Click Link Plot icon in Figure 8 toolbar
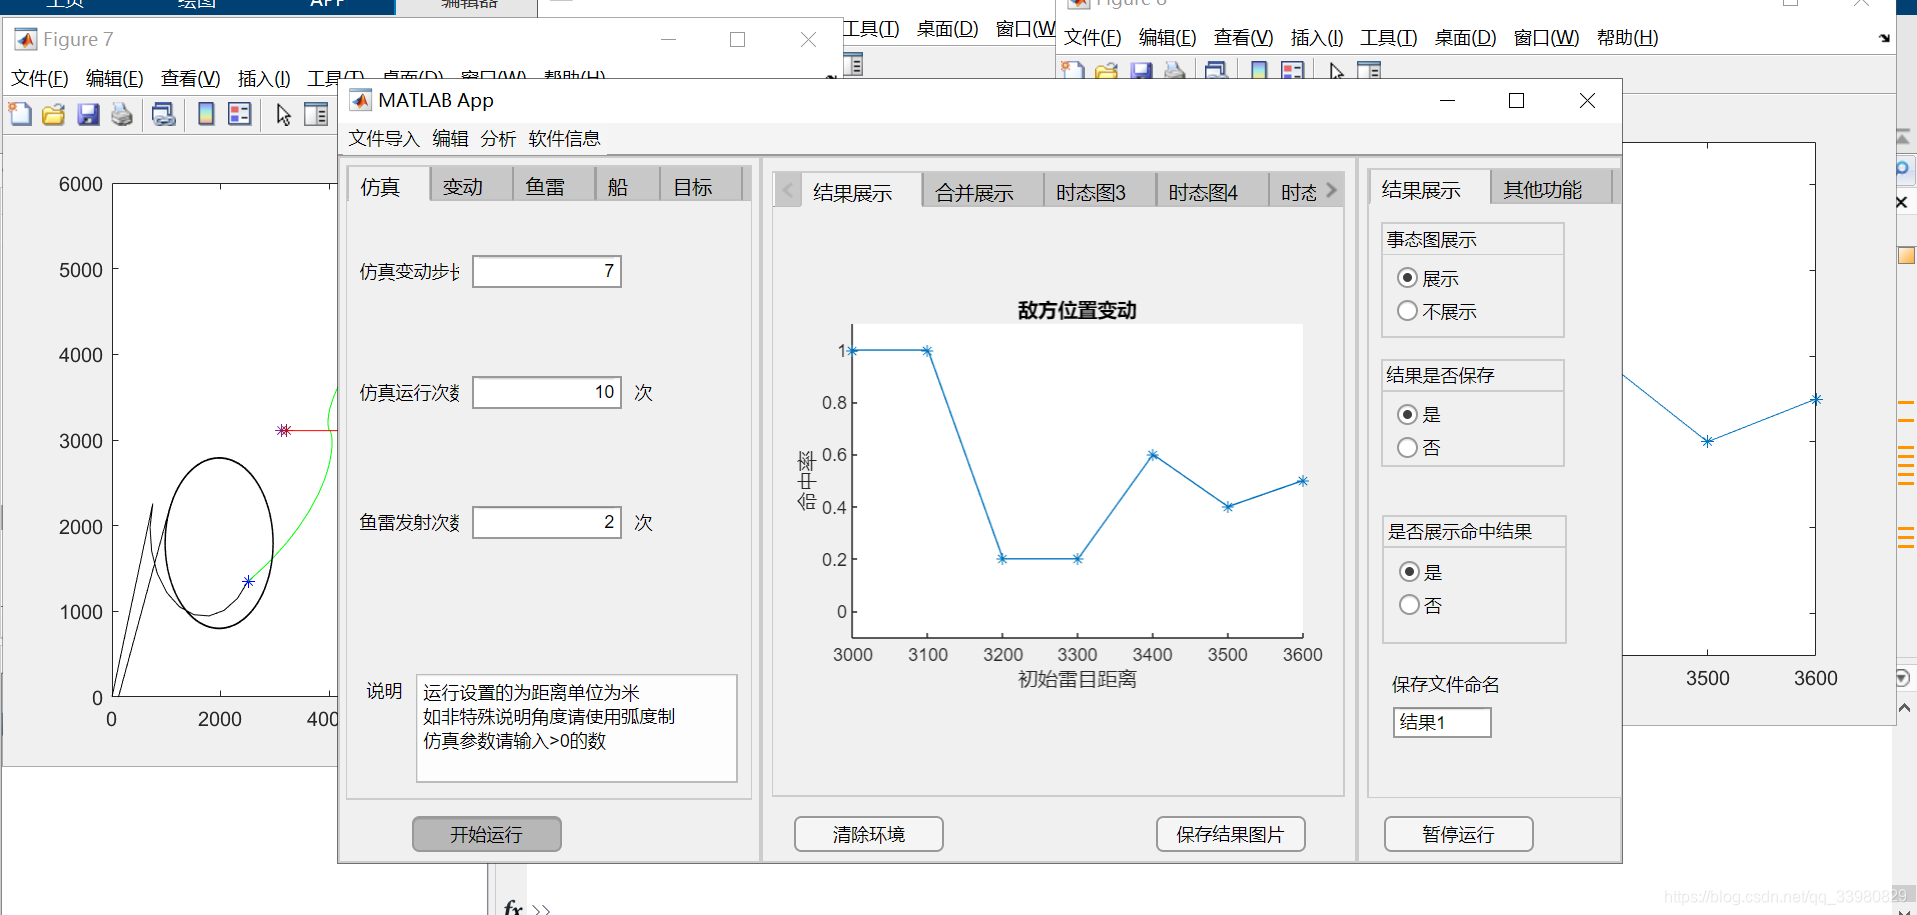This screenshot has width=1917, height=915. coord(1217,71)
